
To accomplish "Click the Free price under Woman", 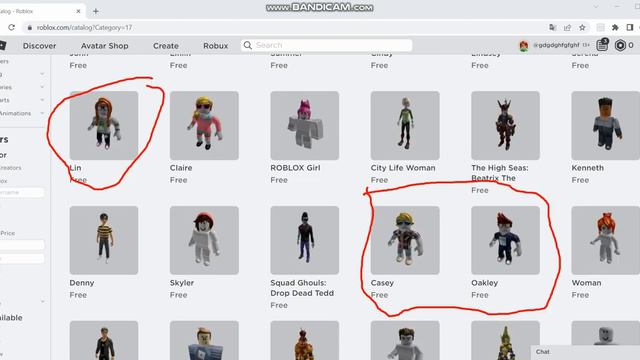I will point(580,295).
